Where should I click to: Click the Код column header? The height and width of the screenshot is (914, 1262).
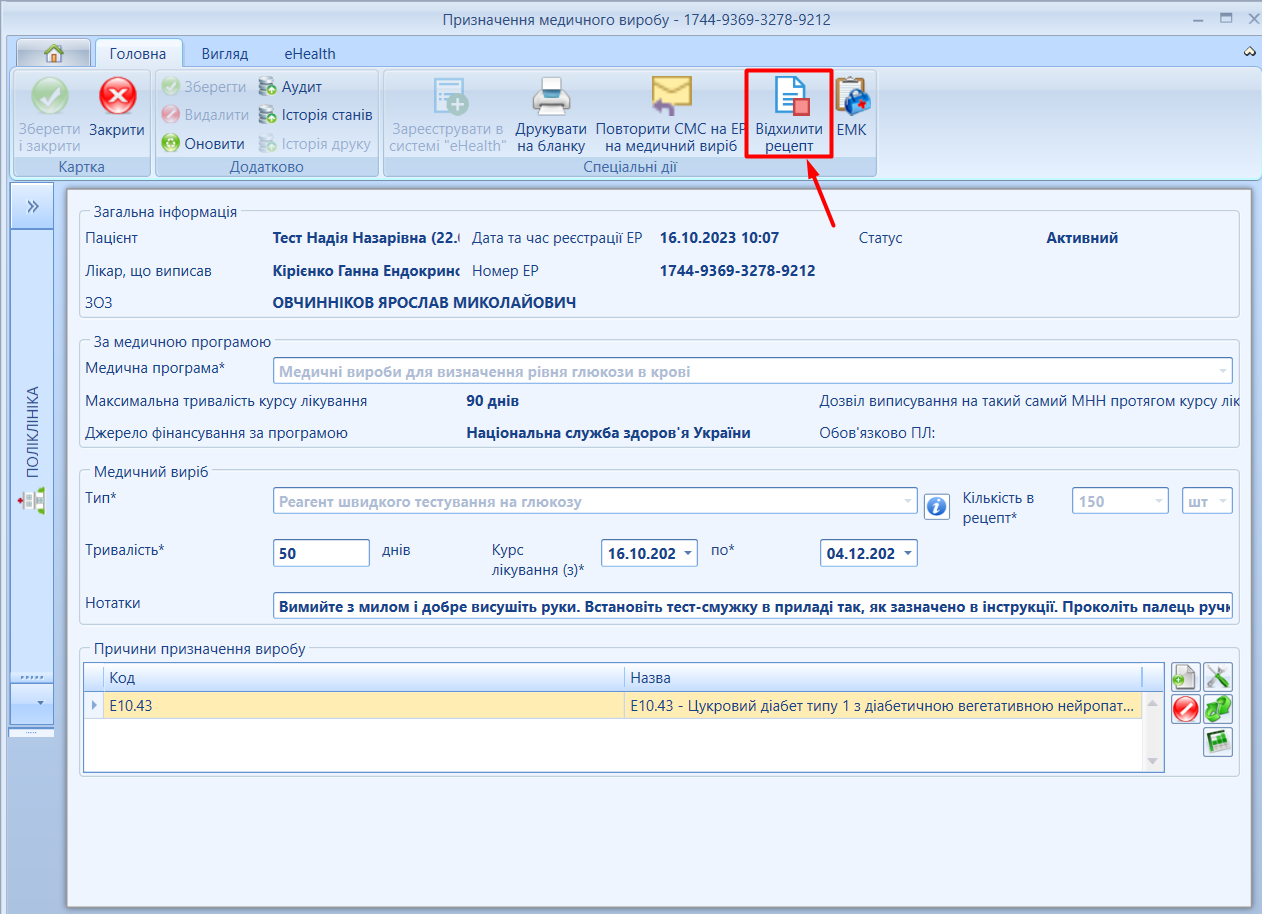click(364, 678)
